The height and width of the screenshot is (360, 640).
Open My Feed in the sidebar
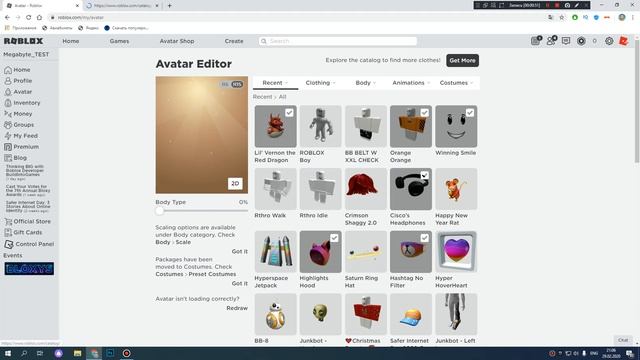(21, 136)
